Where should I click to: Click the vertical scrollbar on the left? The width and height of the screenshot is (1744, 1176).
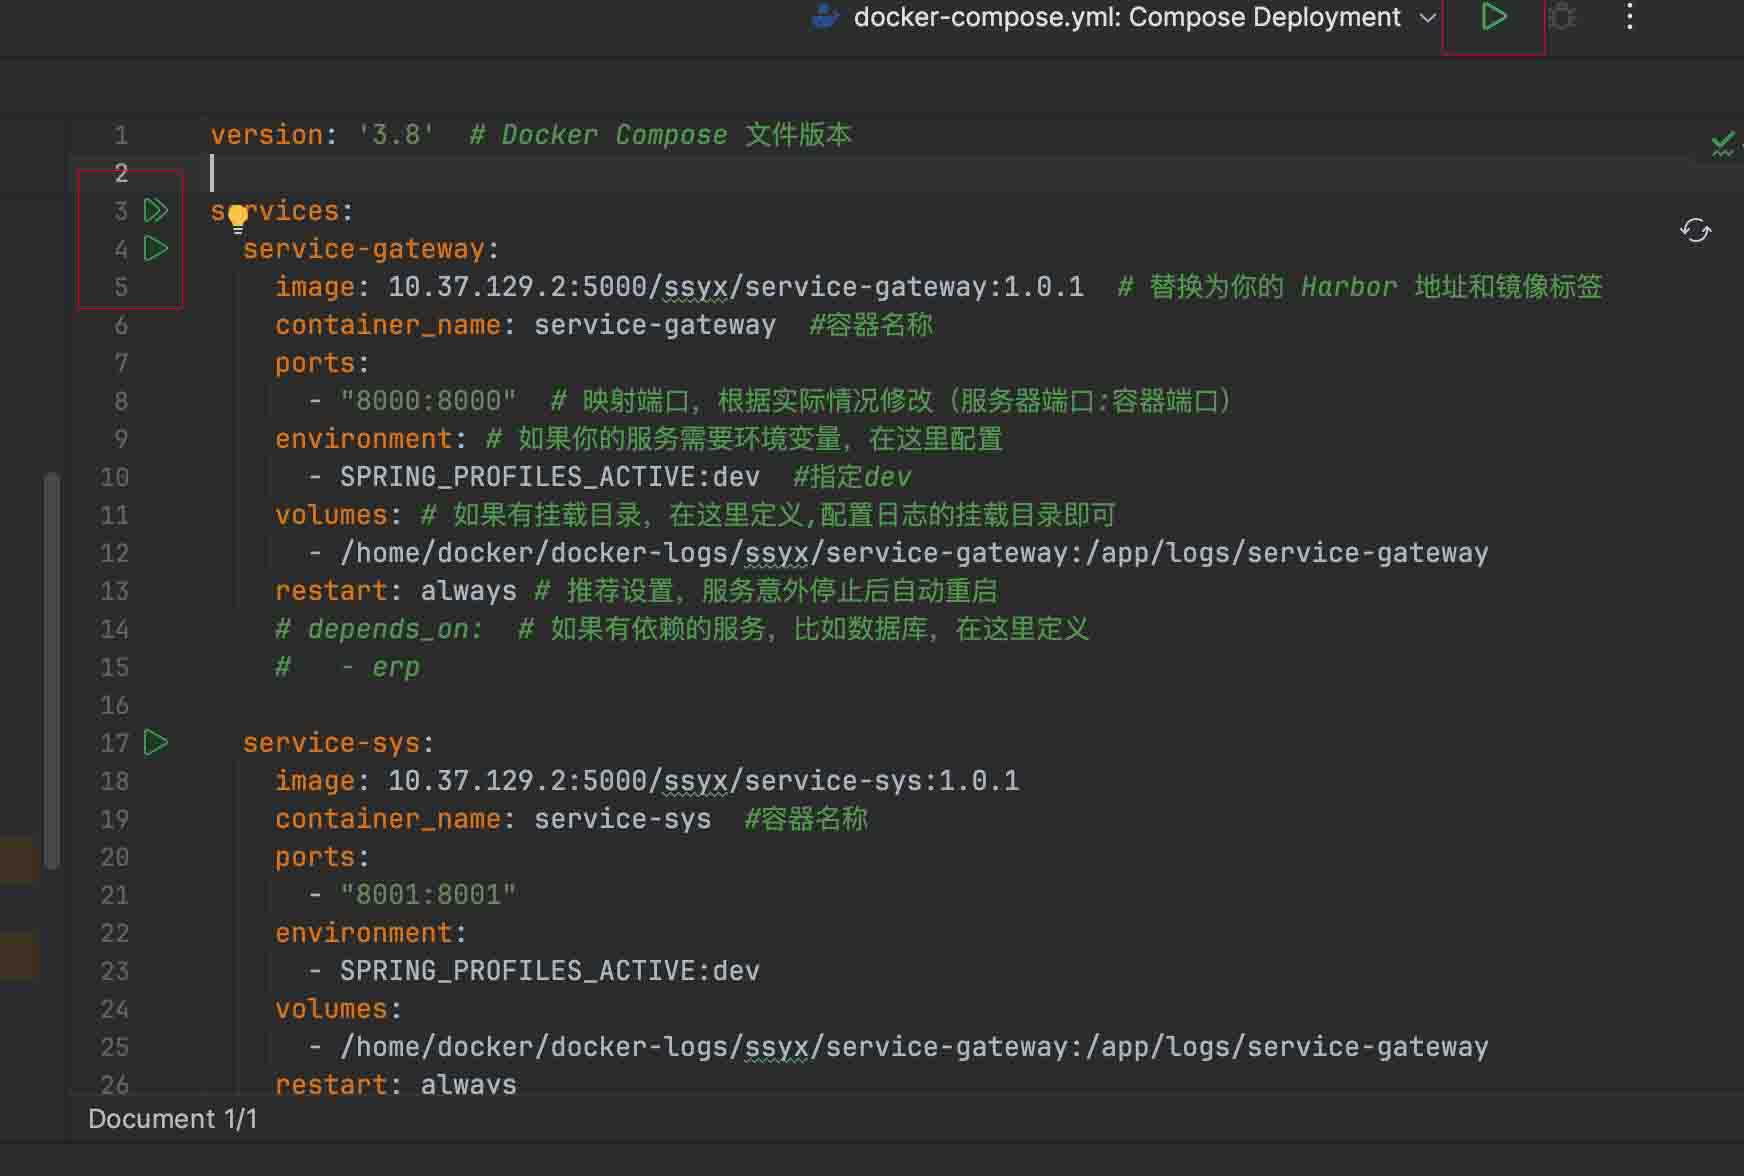click(x=52, y=670)
